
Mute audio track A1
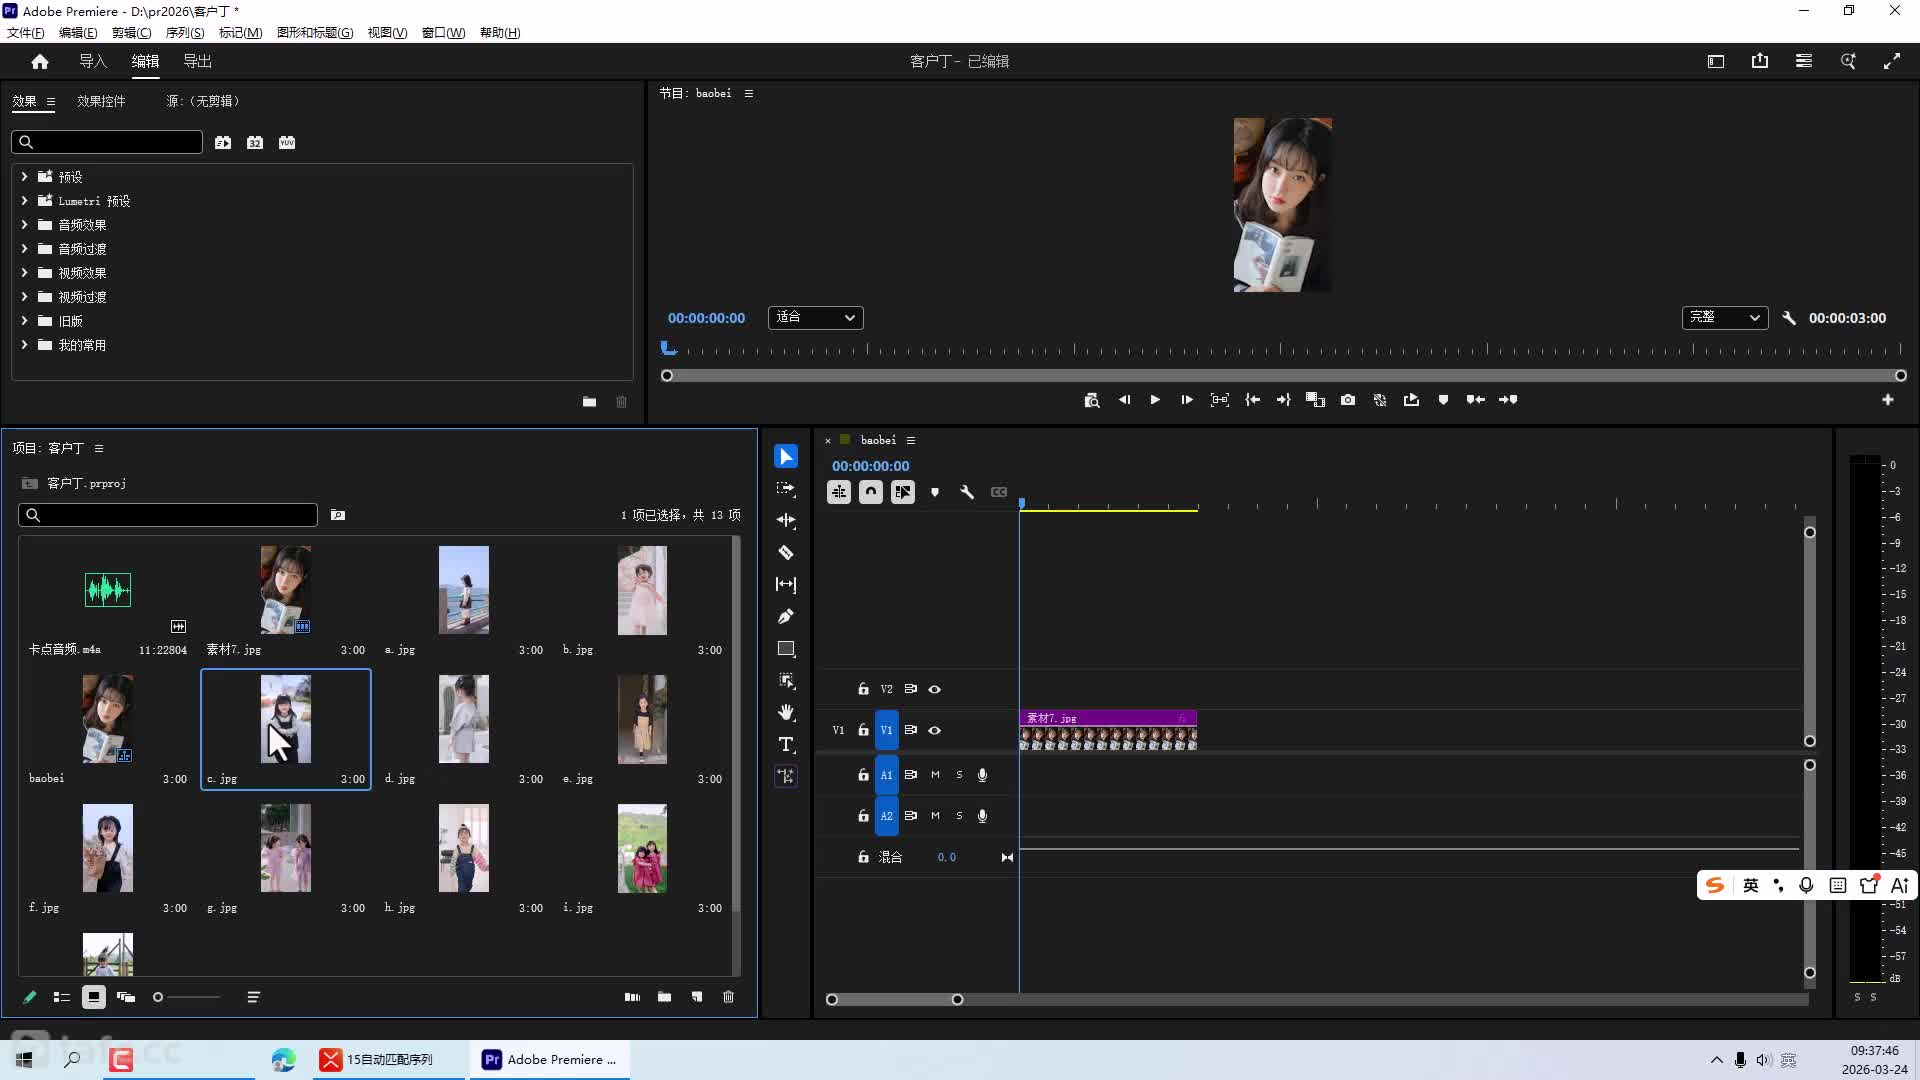pyautogui.click(x=935, y=775)
